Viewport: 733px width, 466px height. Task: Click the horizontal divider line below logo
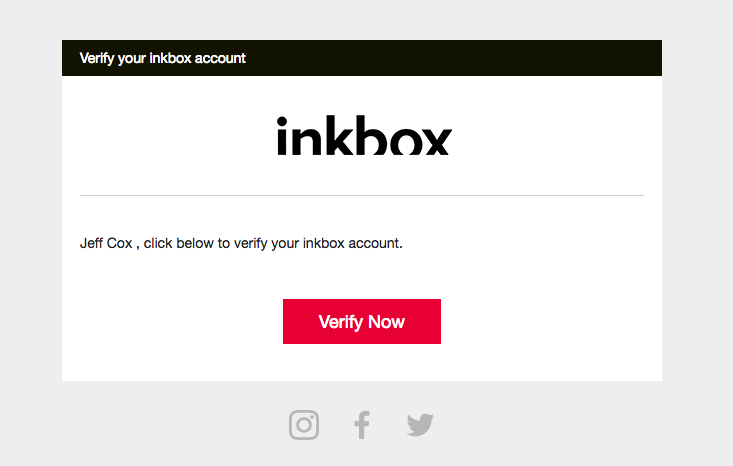pyautogui.click(x=362, y=195)
